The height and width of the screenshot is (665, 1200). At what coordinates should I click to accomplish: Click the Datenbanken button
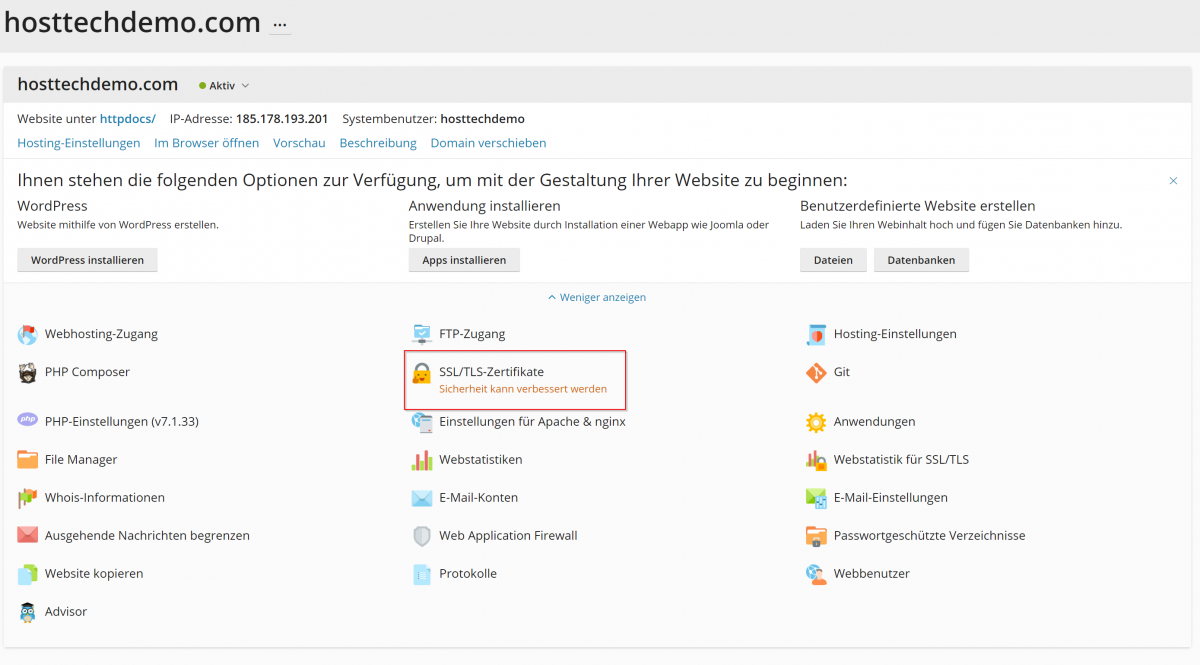(921, 260)
